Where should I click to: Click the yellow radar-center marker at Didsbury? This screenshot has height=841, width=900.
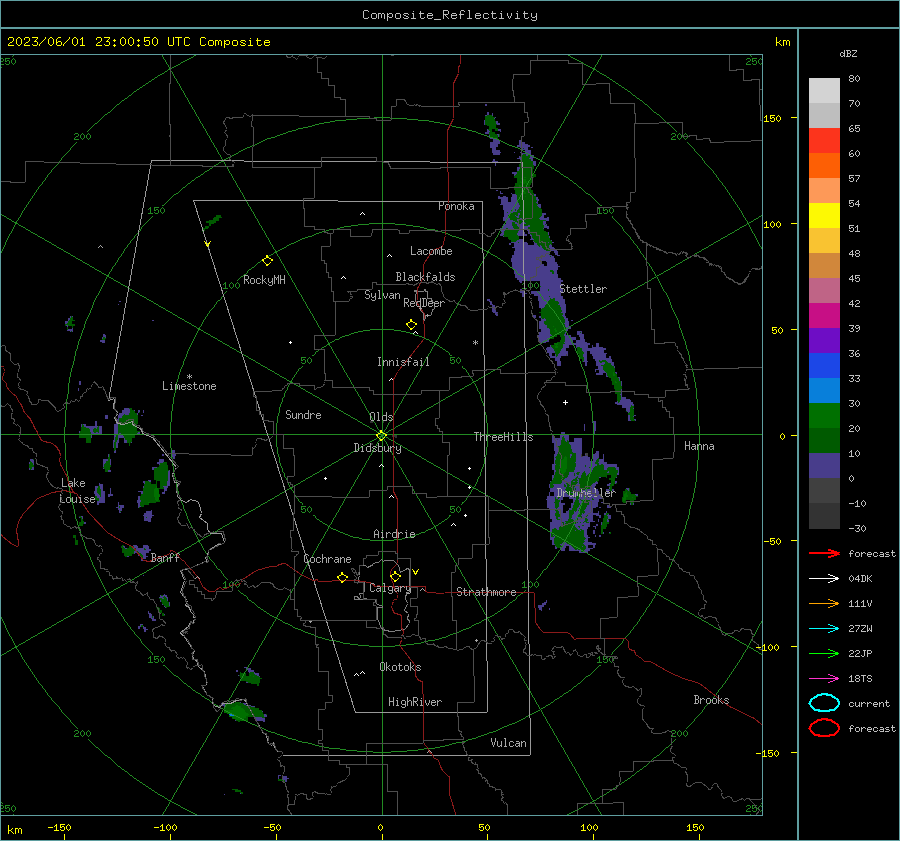click(382, 436)
